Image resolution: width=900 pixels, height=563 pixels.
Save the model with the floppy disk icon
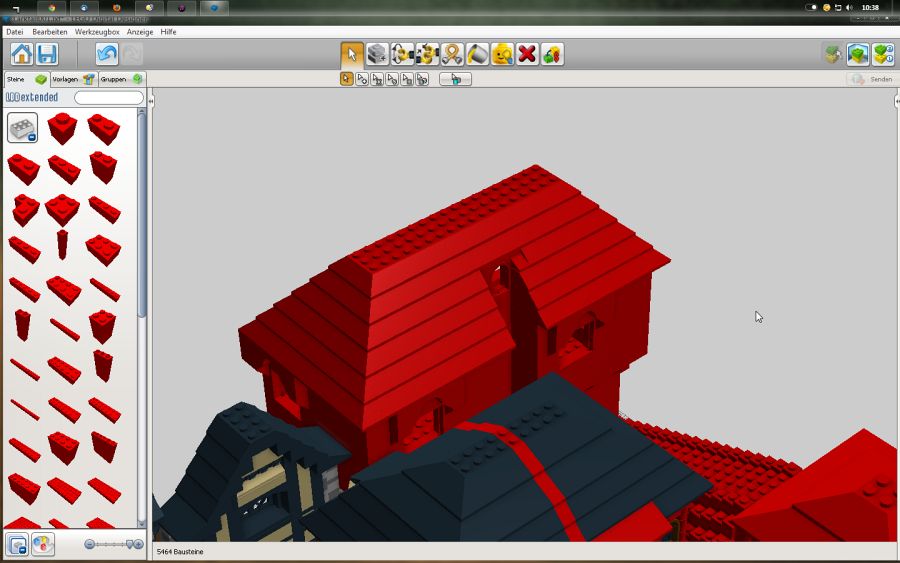(47, 54)
